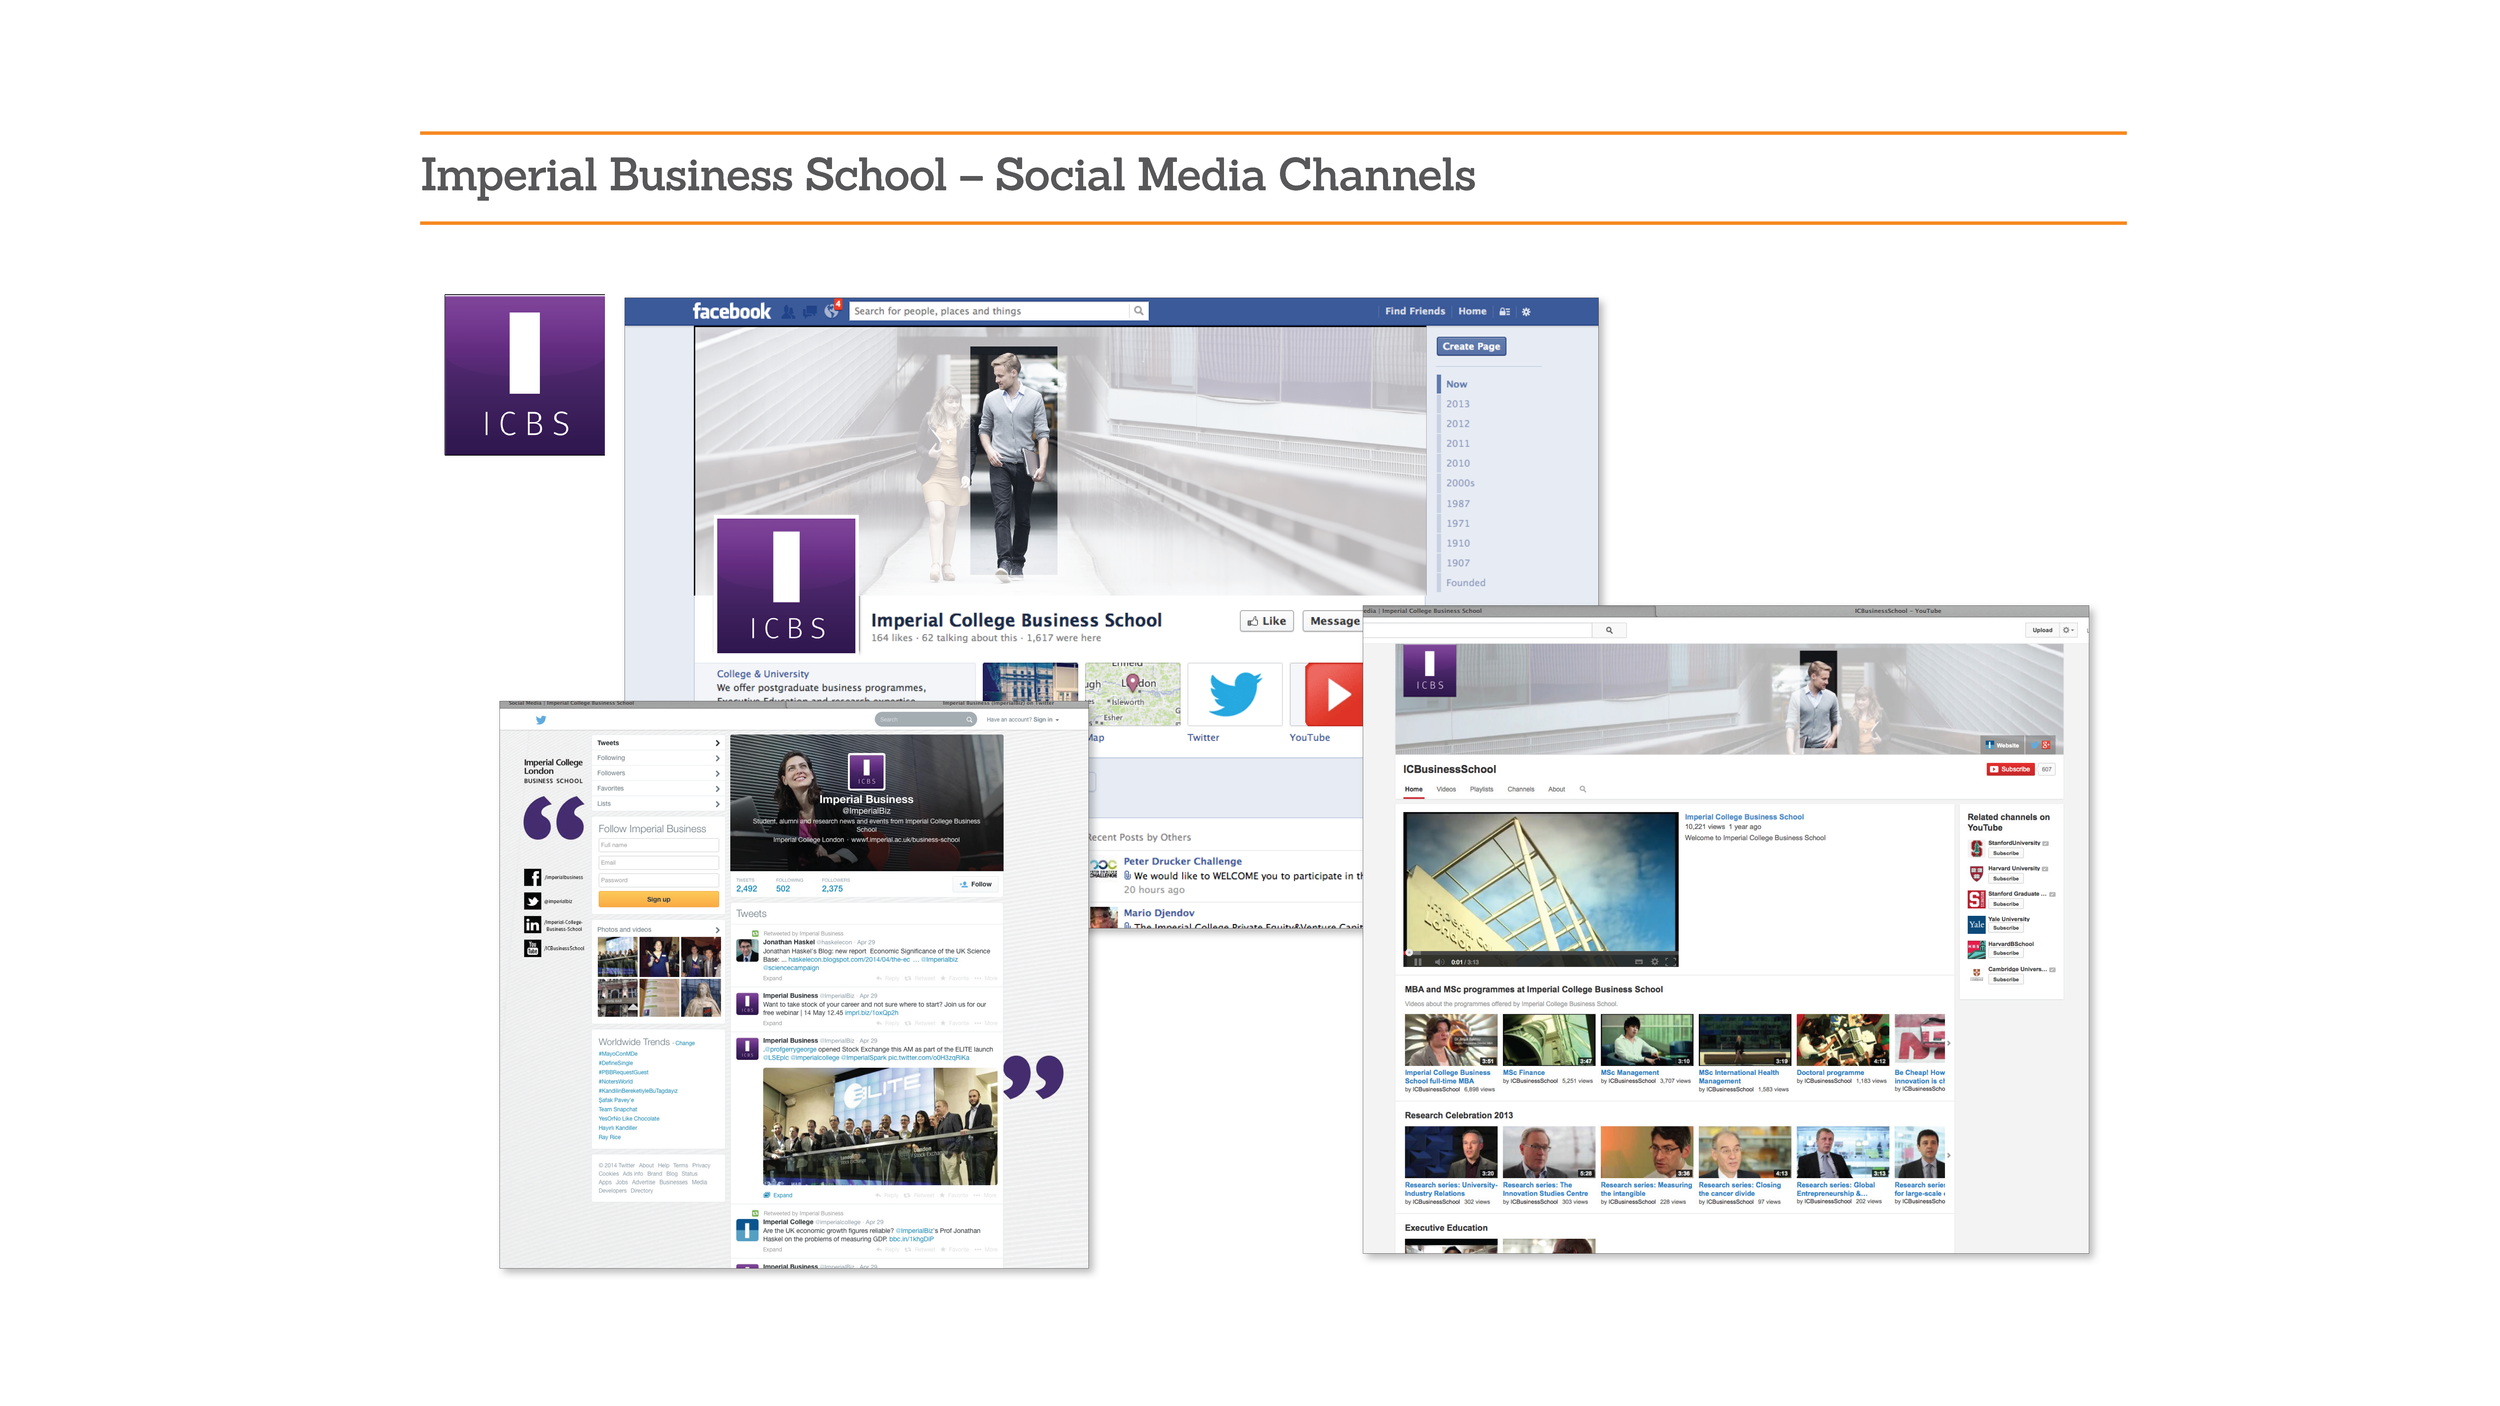Seek on the YouTube video progress bar
2500x1406 pixels.
(x=1541, y=953)
